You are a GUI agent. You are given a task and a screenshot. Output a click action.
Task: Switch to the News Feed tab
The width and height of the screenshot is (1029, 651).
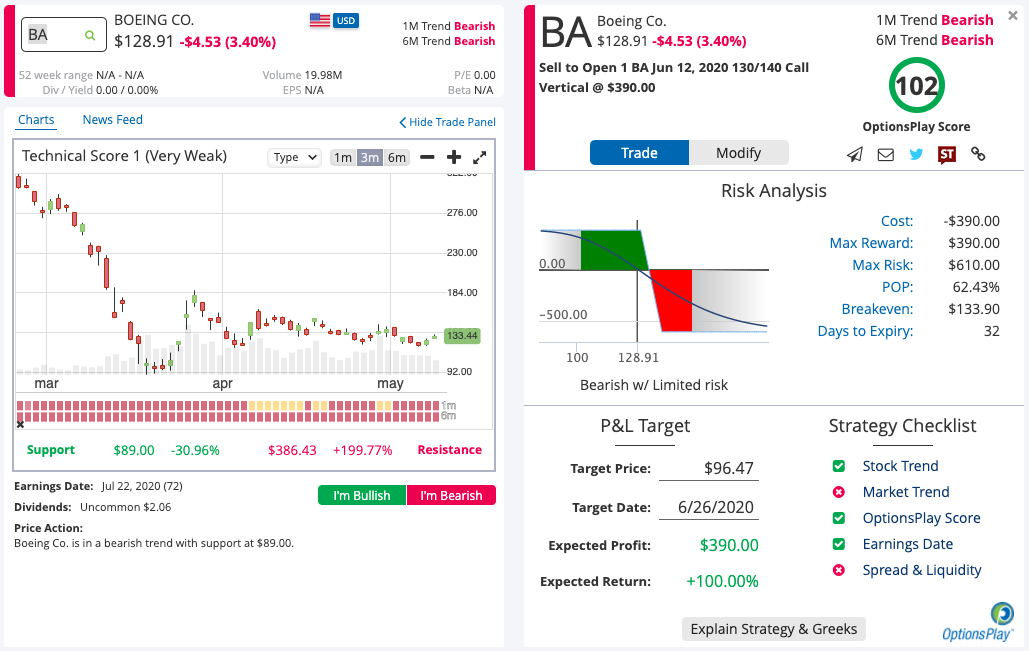(x=112, y=120)
